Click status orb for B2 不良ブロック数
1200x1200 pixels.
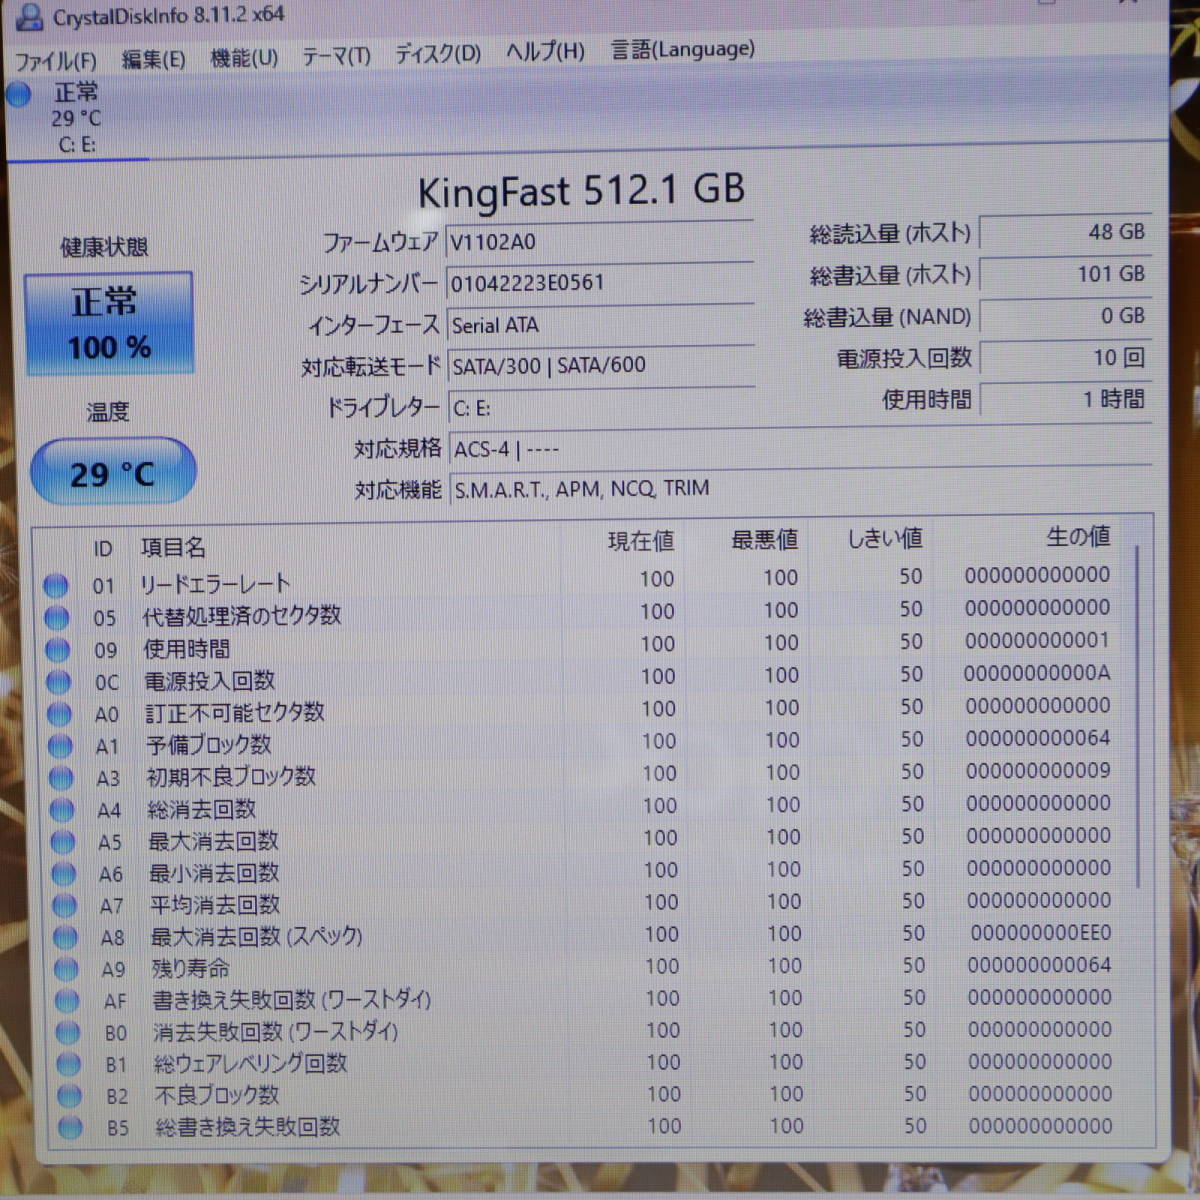tap(70, 1097)
